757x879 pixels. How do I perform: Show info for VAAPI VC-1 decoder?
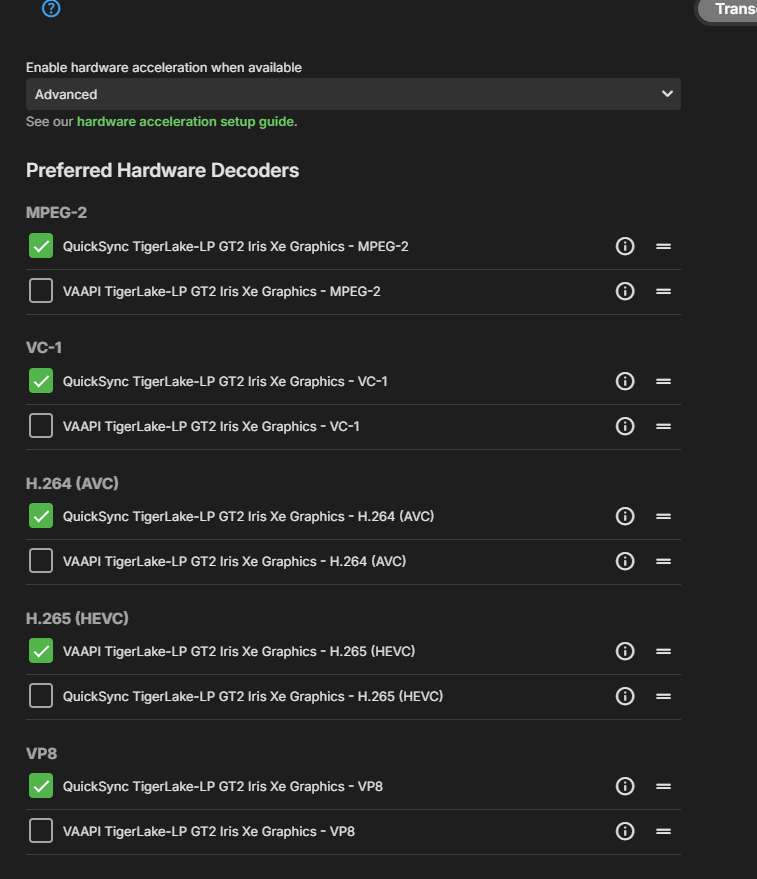(x=625, y=426)
